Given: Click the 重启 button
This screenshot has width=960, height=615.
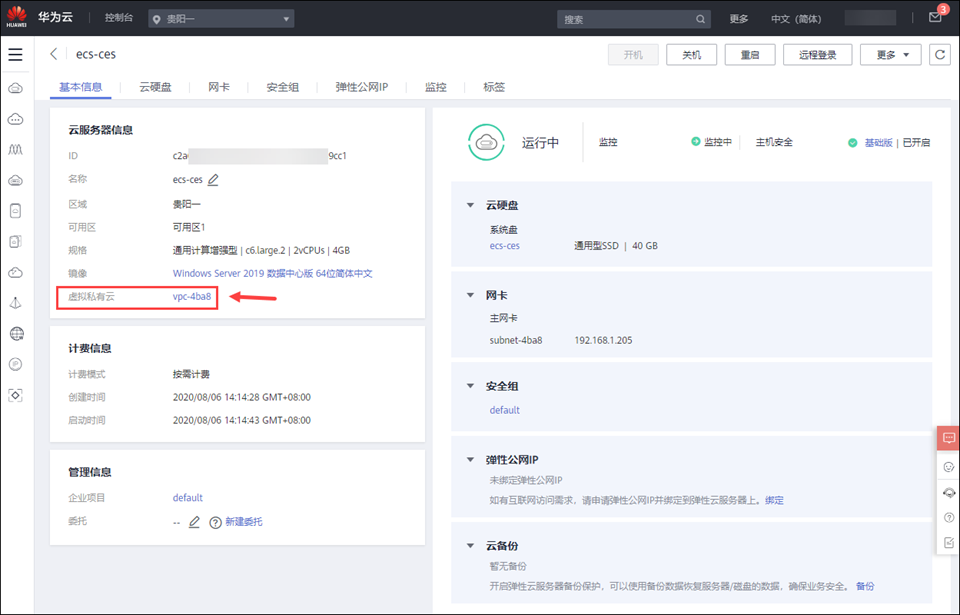Looking at the screenshot, I should pos(749,55).
